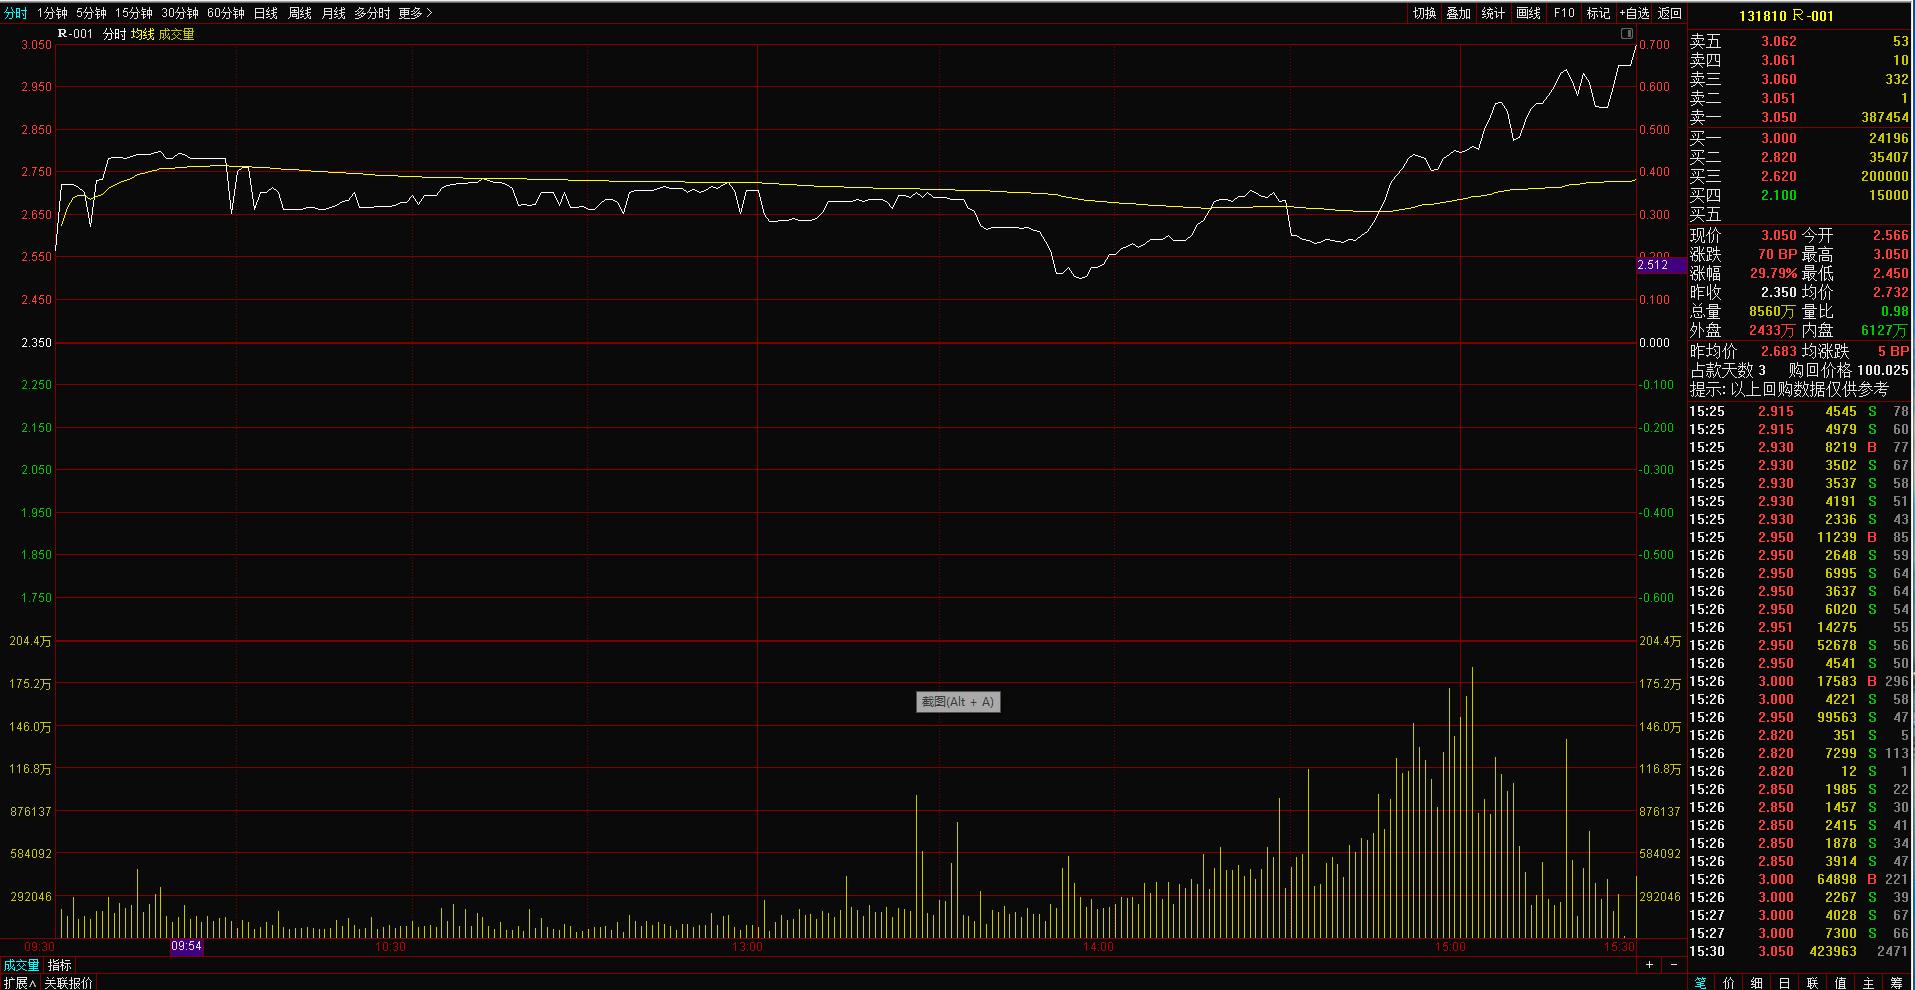Click the 买二 price 2.820
This screenshot has width=1915, height=990.
coord(1779,157)
